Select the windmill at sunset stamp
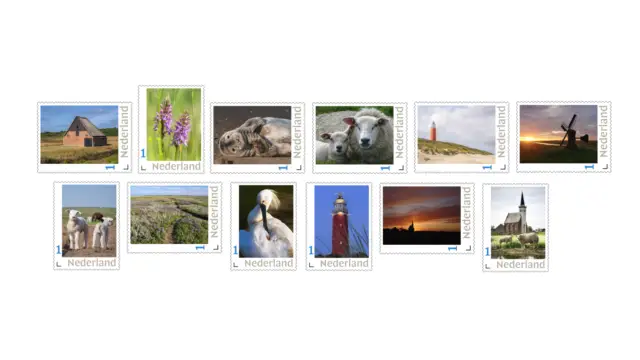Screen dimensions: 640x360 click(564, 137)
